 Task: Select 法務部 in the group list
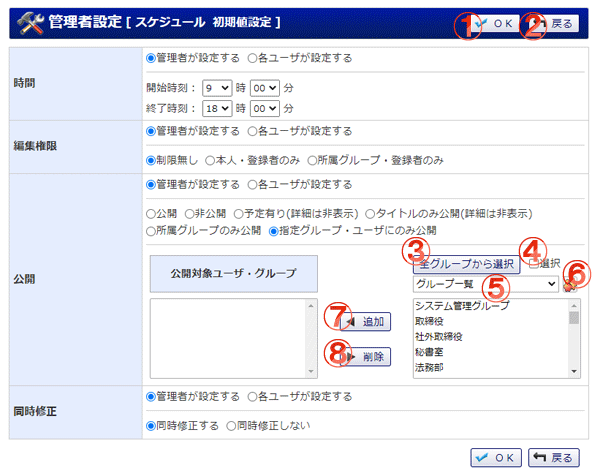(491, 367)
